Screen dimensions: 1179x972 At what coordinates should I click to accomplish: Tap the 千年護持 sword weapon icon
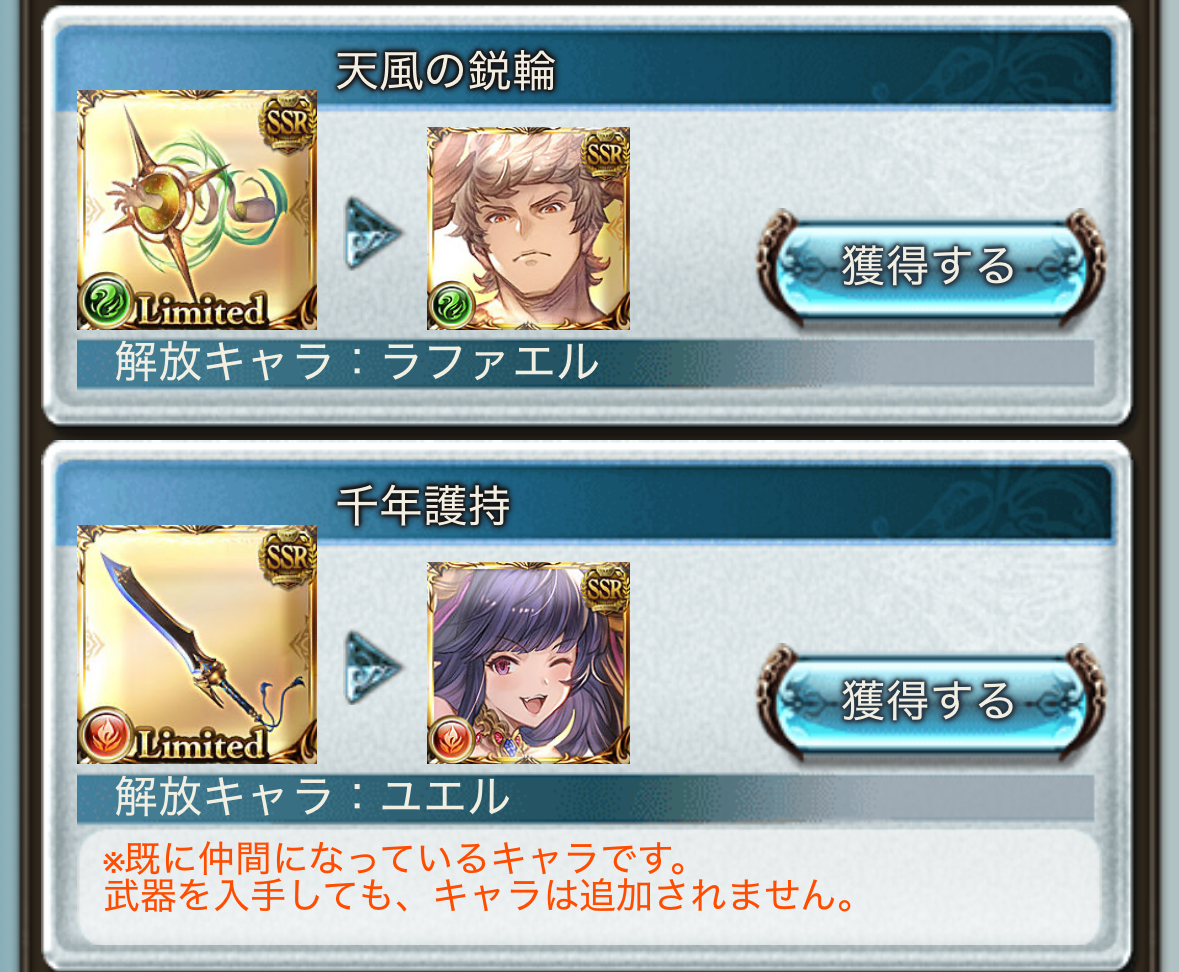pyautogui.click(x=197, y=644)
